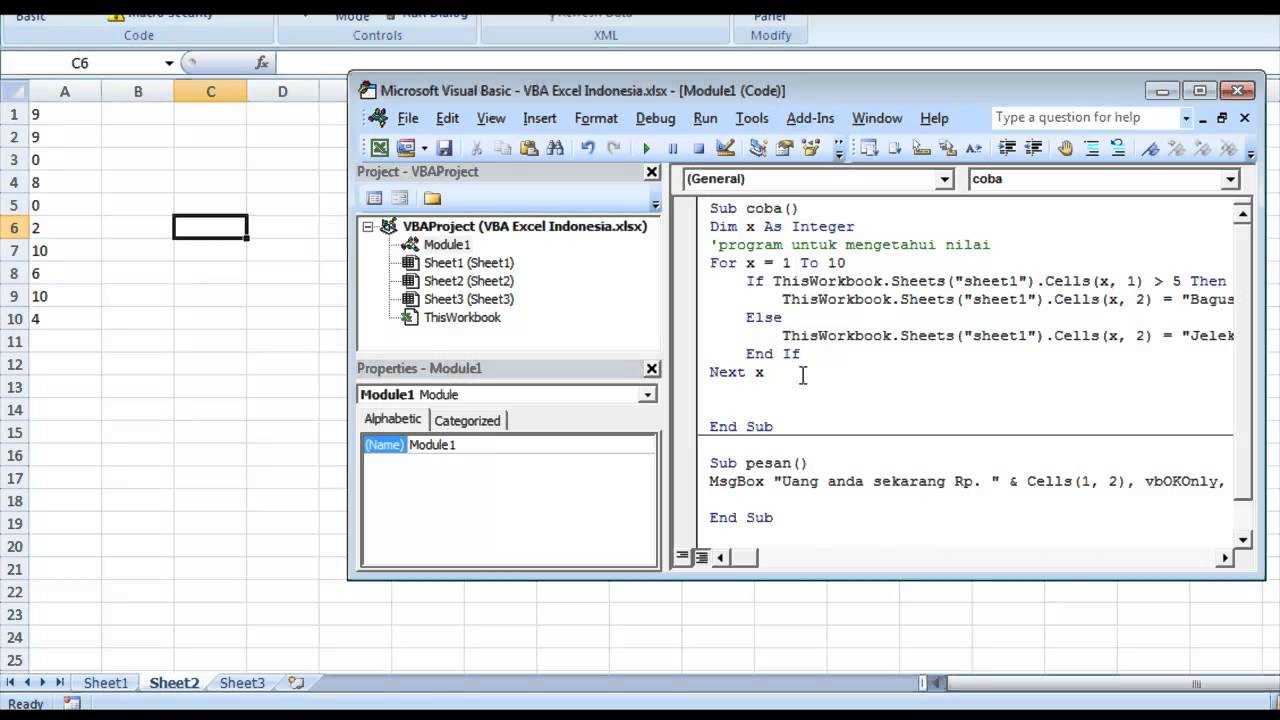Click the Comment Block icon
The width and height of the screenshot is (1280, 720).
click(1092, 148)
